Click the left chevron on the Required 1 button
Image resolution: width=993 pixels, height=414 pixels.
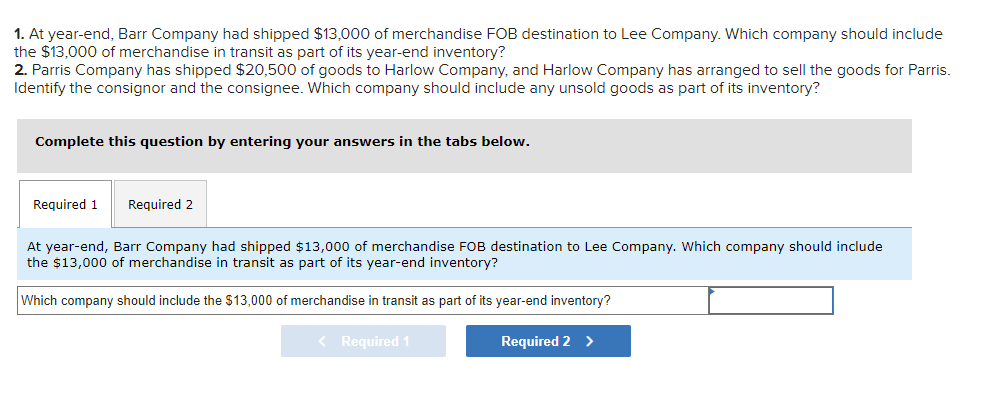click(322, 341)
